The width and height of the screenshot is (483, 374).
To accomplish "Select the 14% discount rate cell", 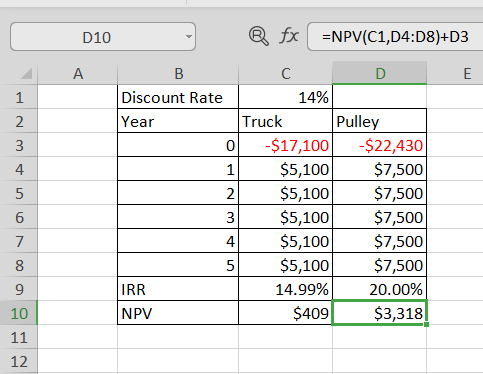I will point(286,97).
